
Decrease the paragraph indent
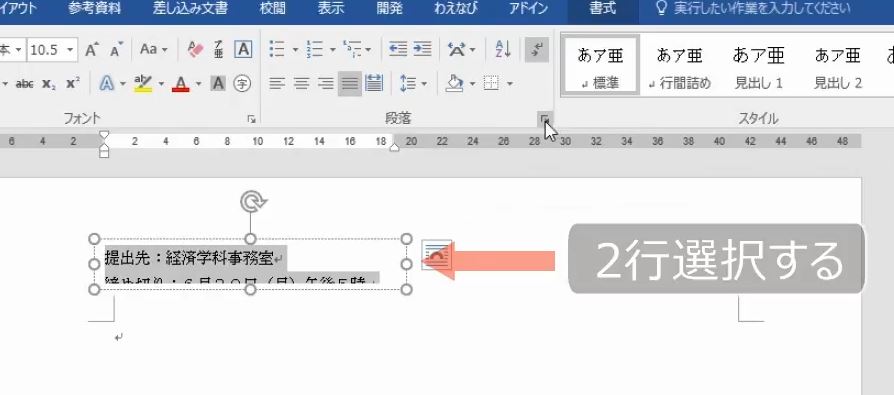tap(397, 50)
